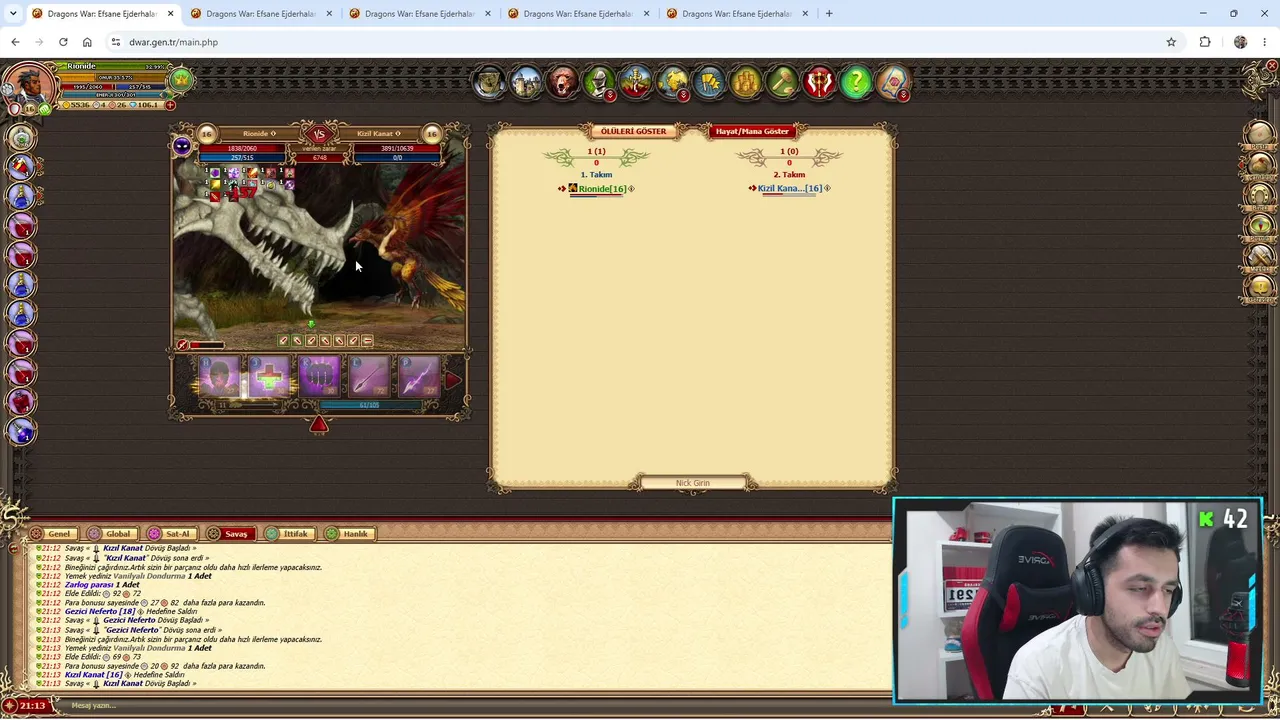Use the face portrait skill slot
The width and height of the screenshot is (1280, 720).
click(x=219, y=378)
